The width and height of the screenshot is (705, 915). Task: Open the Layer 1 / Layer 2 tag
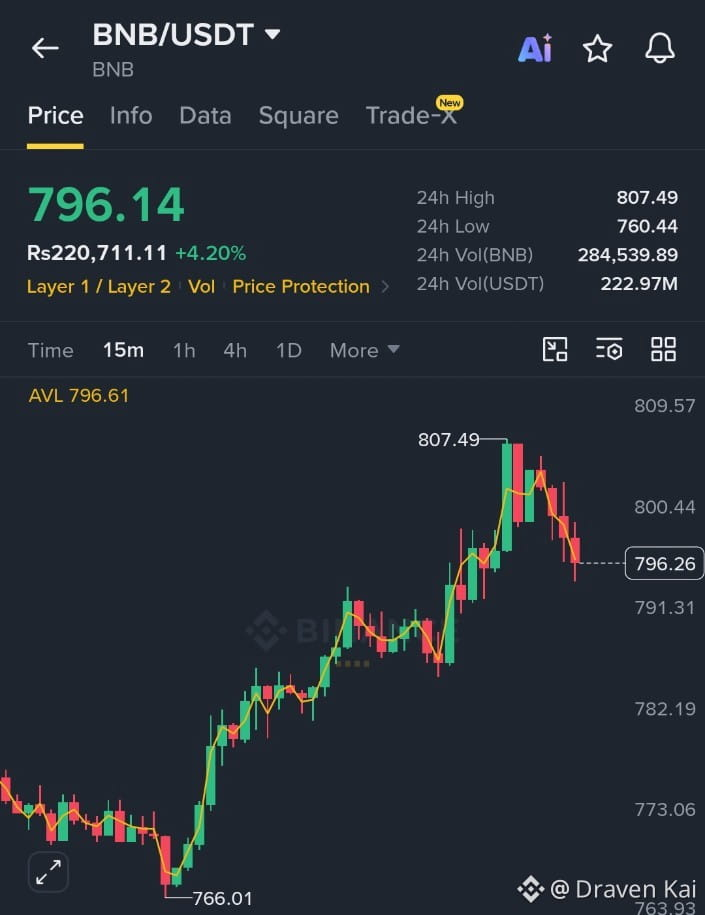click(99, 287)
